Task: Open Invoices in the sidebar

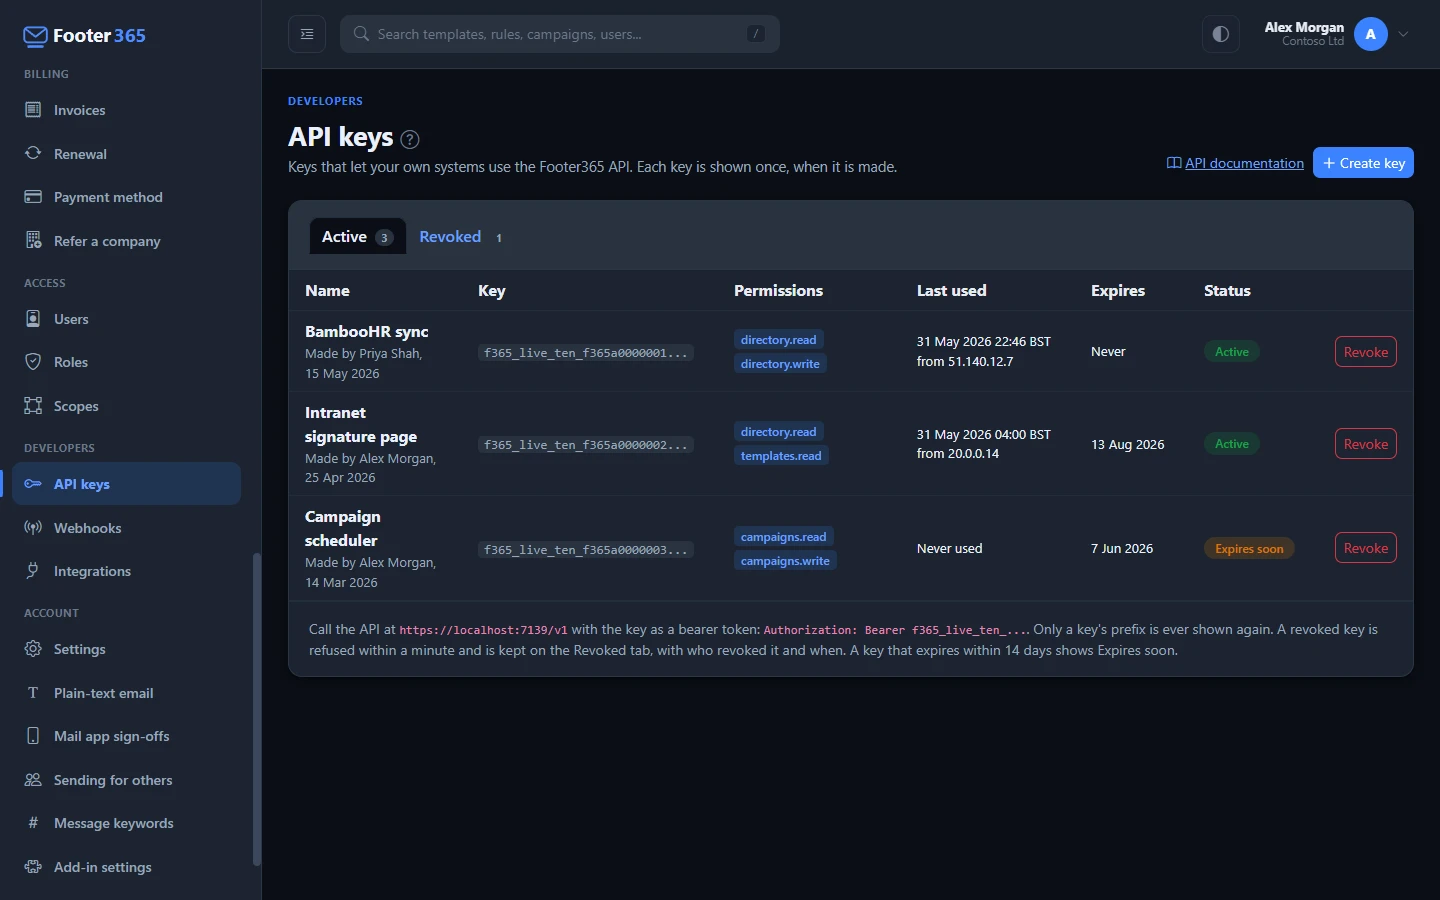Action: click(x=126, y=110)
